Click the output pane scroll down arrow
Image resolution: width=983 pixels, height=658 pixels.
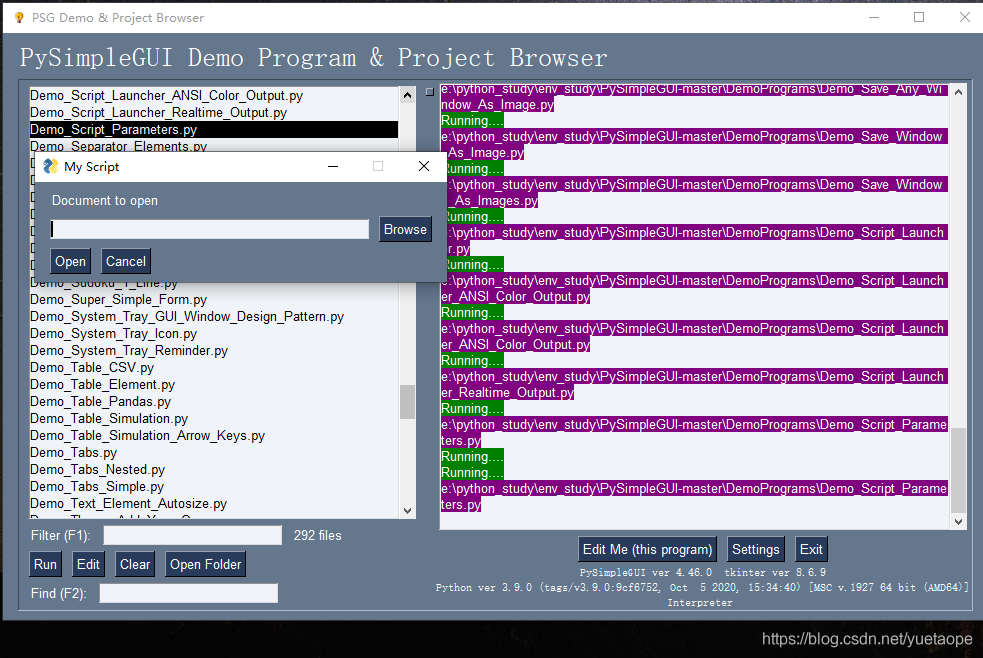click(959, 521)
